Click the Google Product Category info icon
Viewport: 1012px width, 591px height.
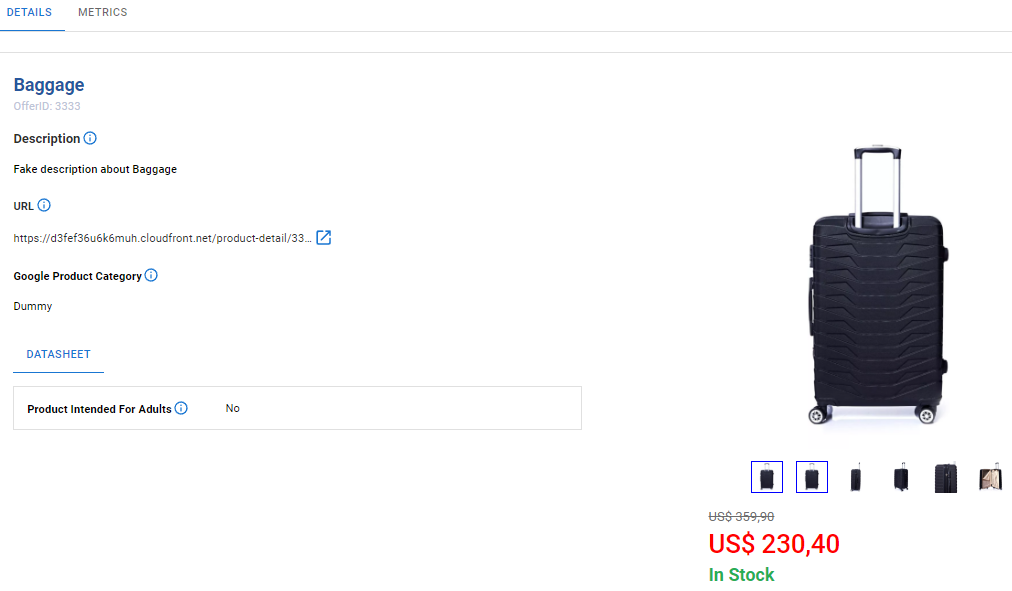151,275
